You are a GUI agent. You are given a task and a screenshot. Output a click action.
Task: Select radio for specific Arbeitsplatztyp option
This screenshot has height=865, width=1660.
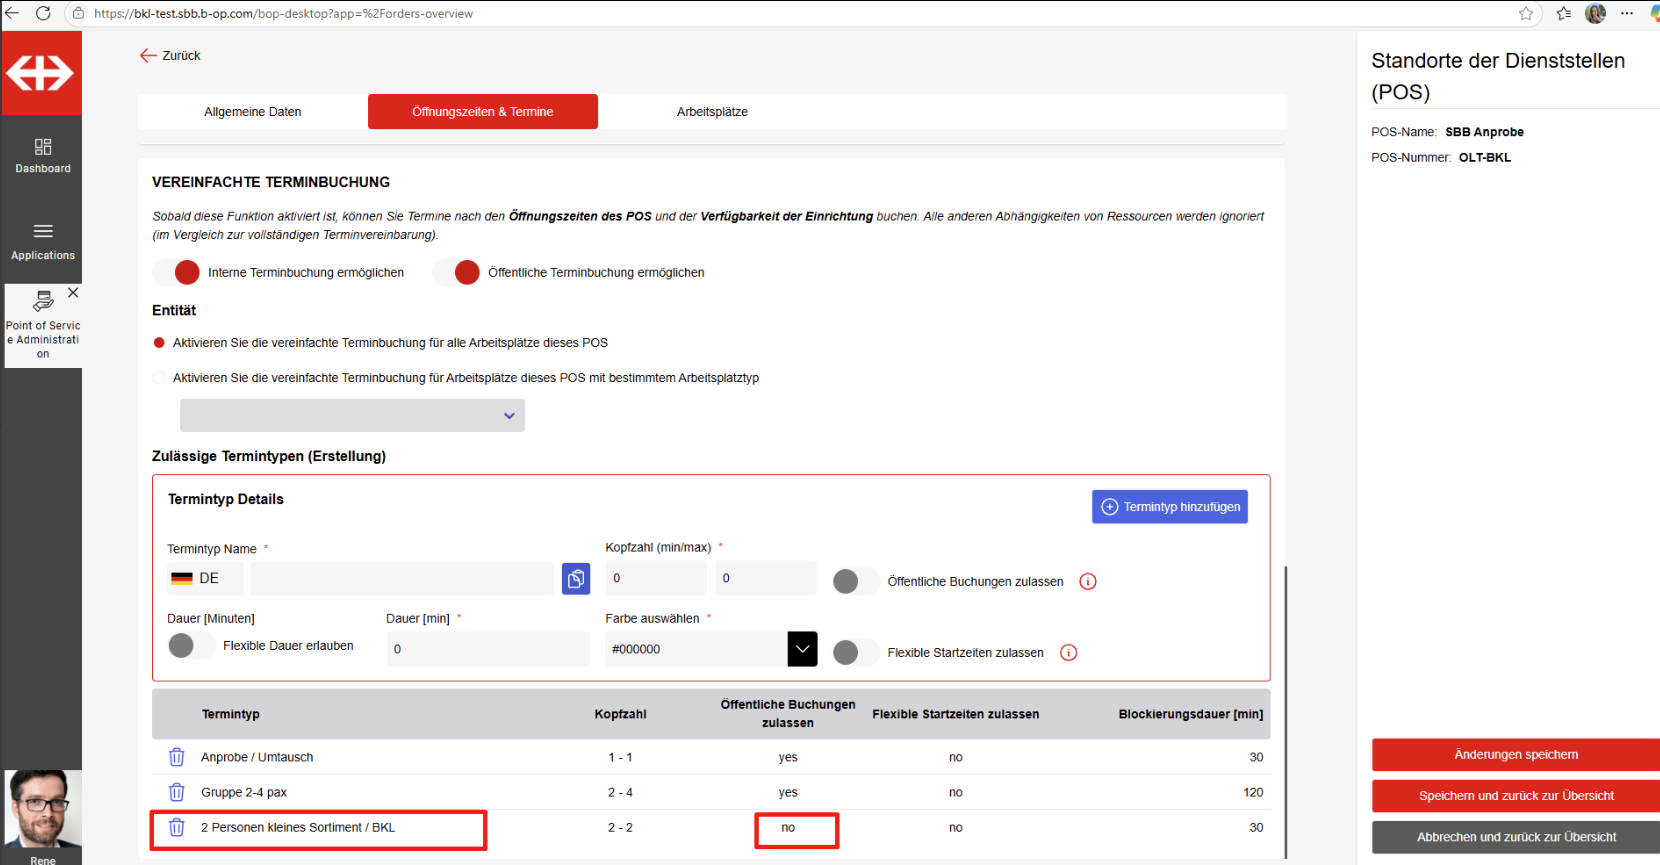coord(159,378)
